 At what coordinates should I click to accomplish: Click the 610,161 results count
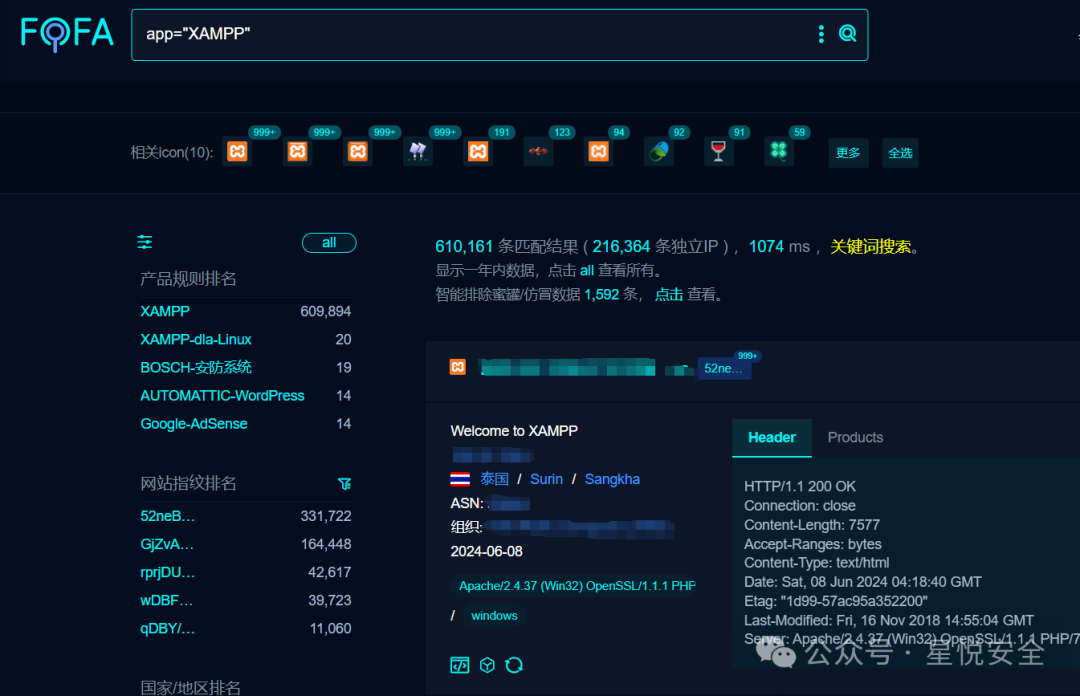click(x=464, y=247)
